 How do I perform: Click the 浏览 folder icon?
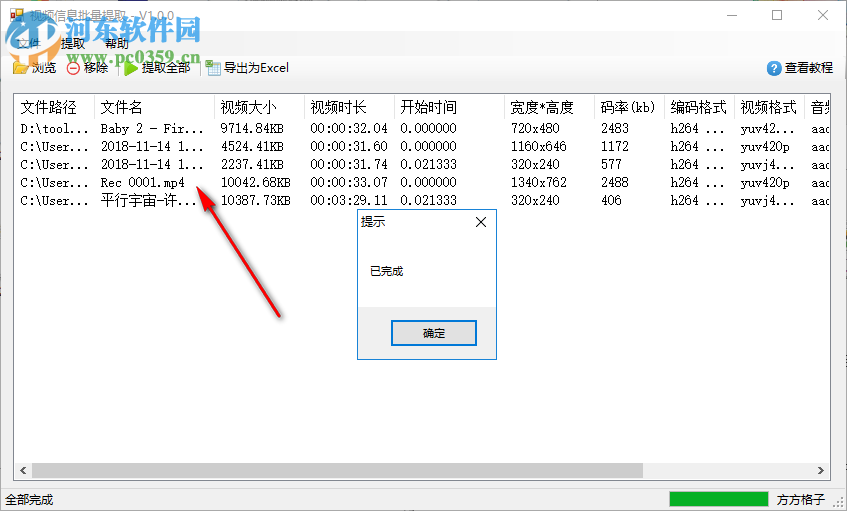(x=20, y=68)
